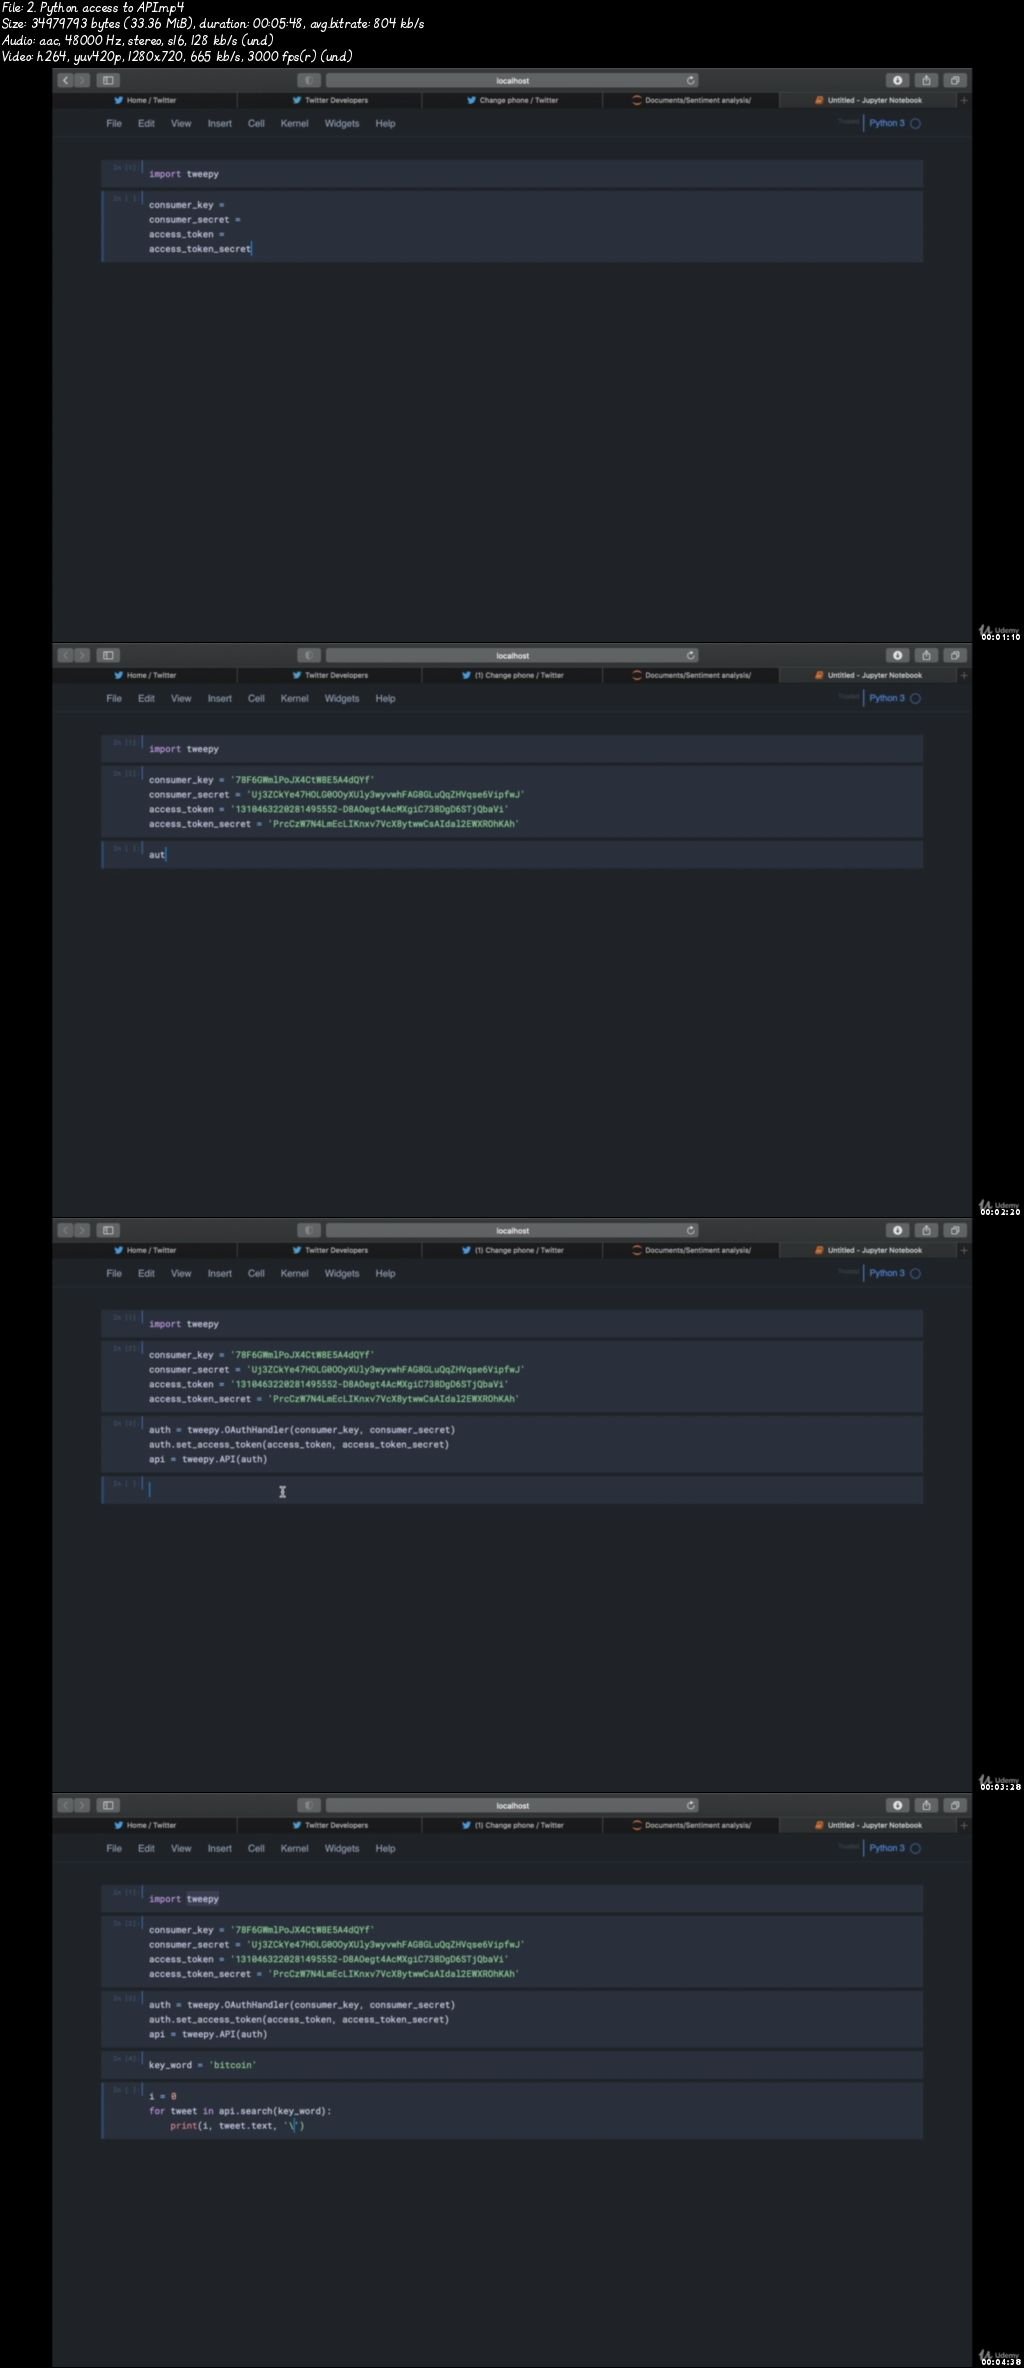Open Cell menu in 00:02:20 frame

click(256, 699)
